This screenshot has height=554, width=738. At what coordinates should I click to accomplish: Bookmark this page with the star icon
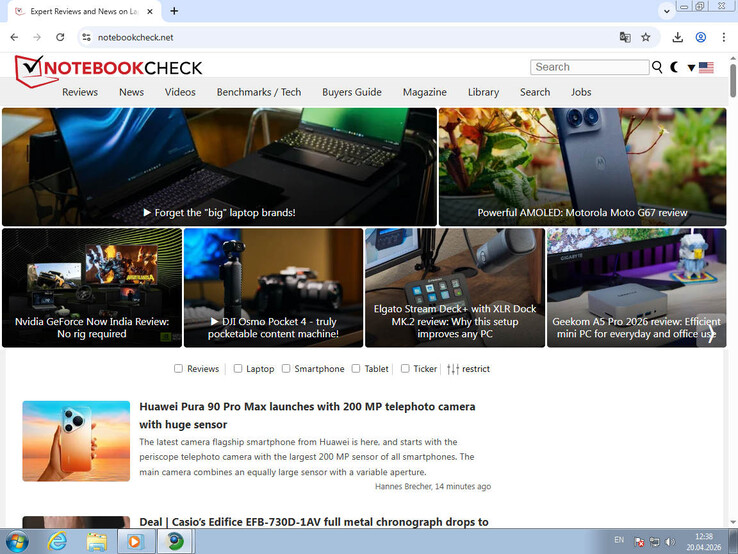click(646, 37)
